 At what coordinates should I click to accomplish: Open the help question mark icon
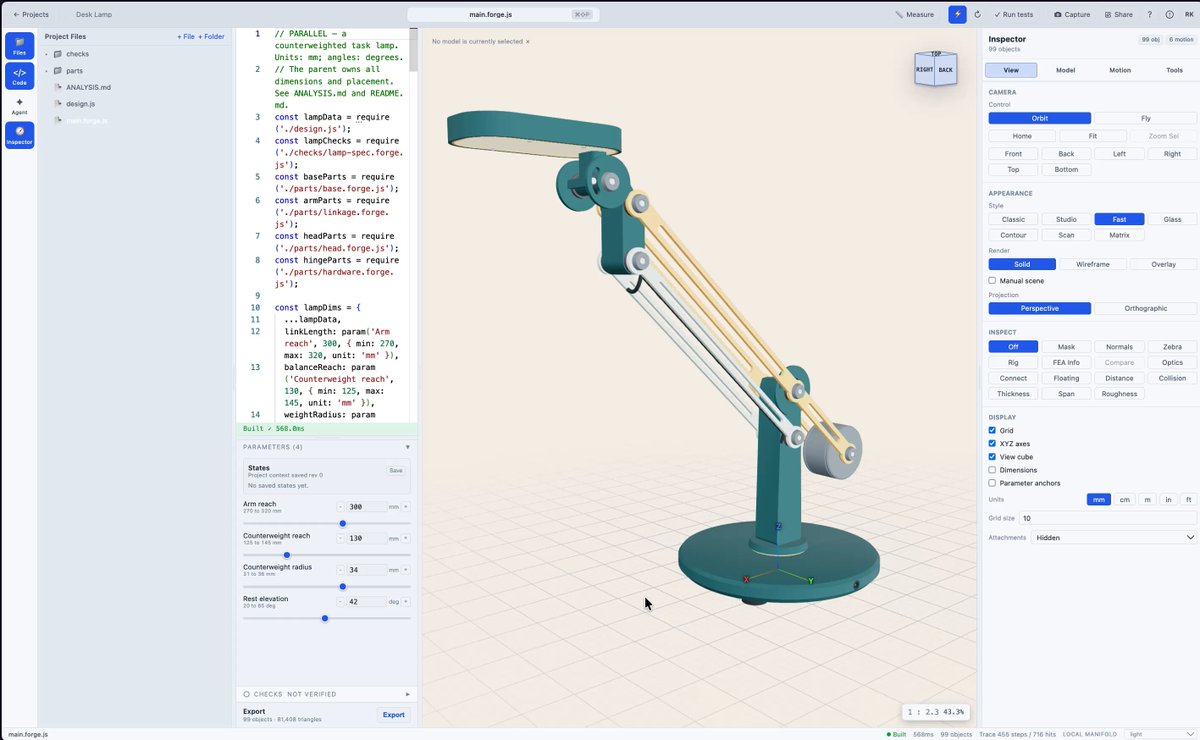pyautogui.click(x=1149, y=14)
